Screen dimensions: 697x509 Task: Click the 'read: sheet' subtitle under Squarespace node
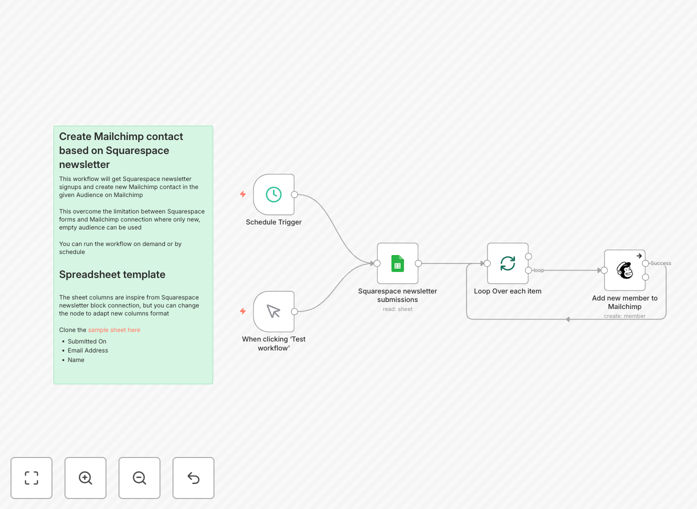(398, 309)
